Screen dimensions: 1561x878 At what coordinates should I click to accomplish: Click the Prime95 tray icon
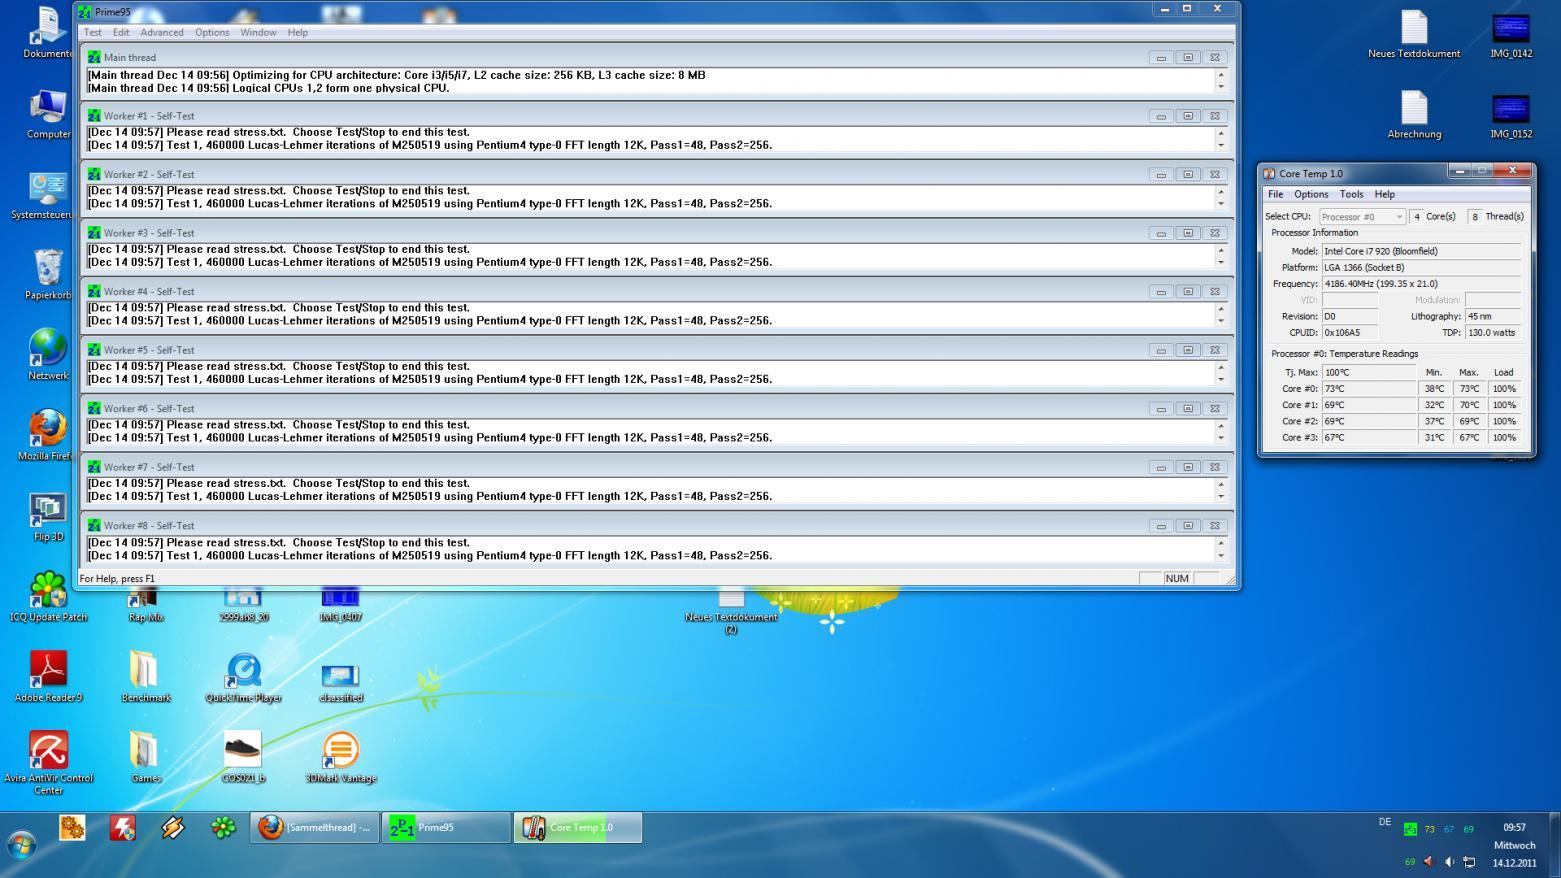tap(1410, 829)
